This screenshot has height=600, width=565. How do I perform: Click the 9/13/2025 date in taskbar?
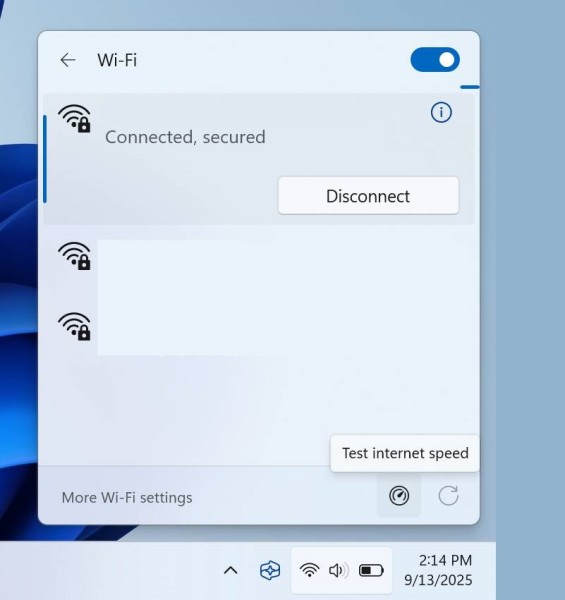coord(438,580)
